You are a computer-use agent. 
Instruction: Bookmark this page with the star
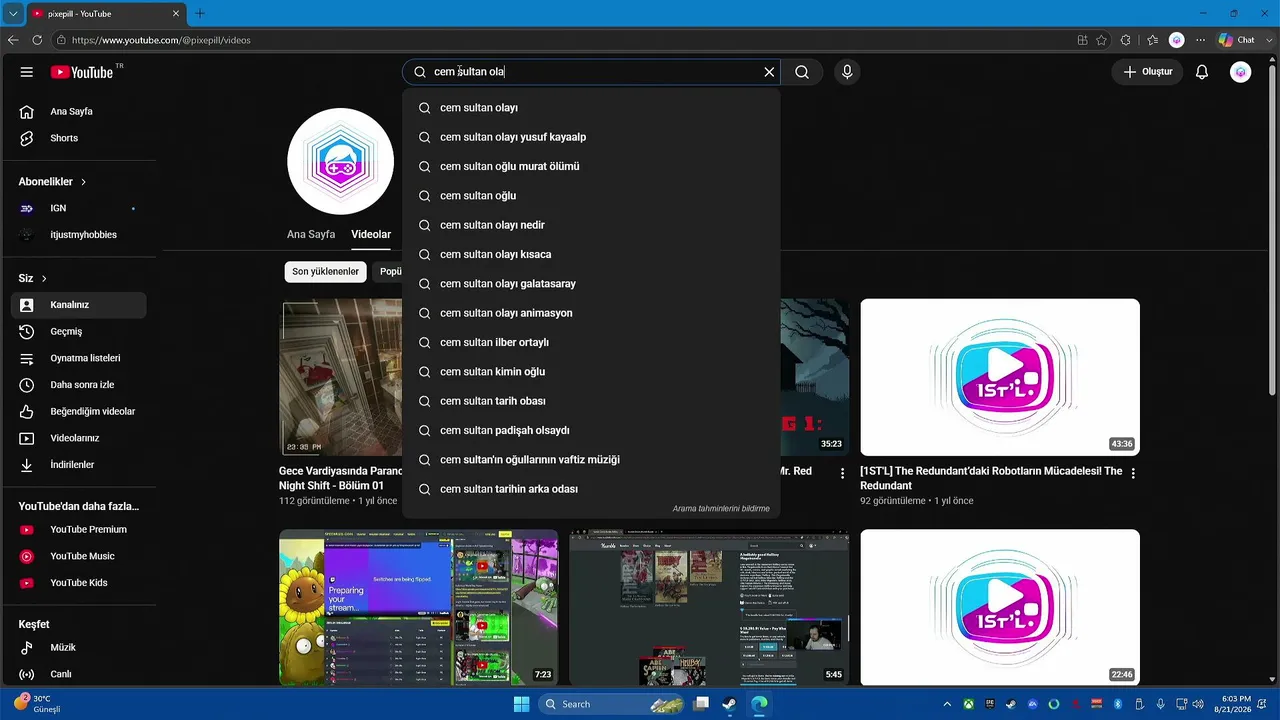coord(1101,40)
